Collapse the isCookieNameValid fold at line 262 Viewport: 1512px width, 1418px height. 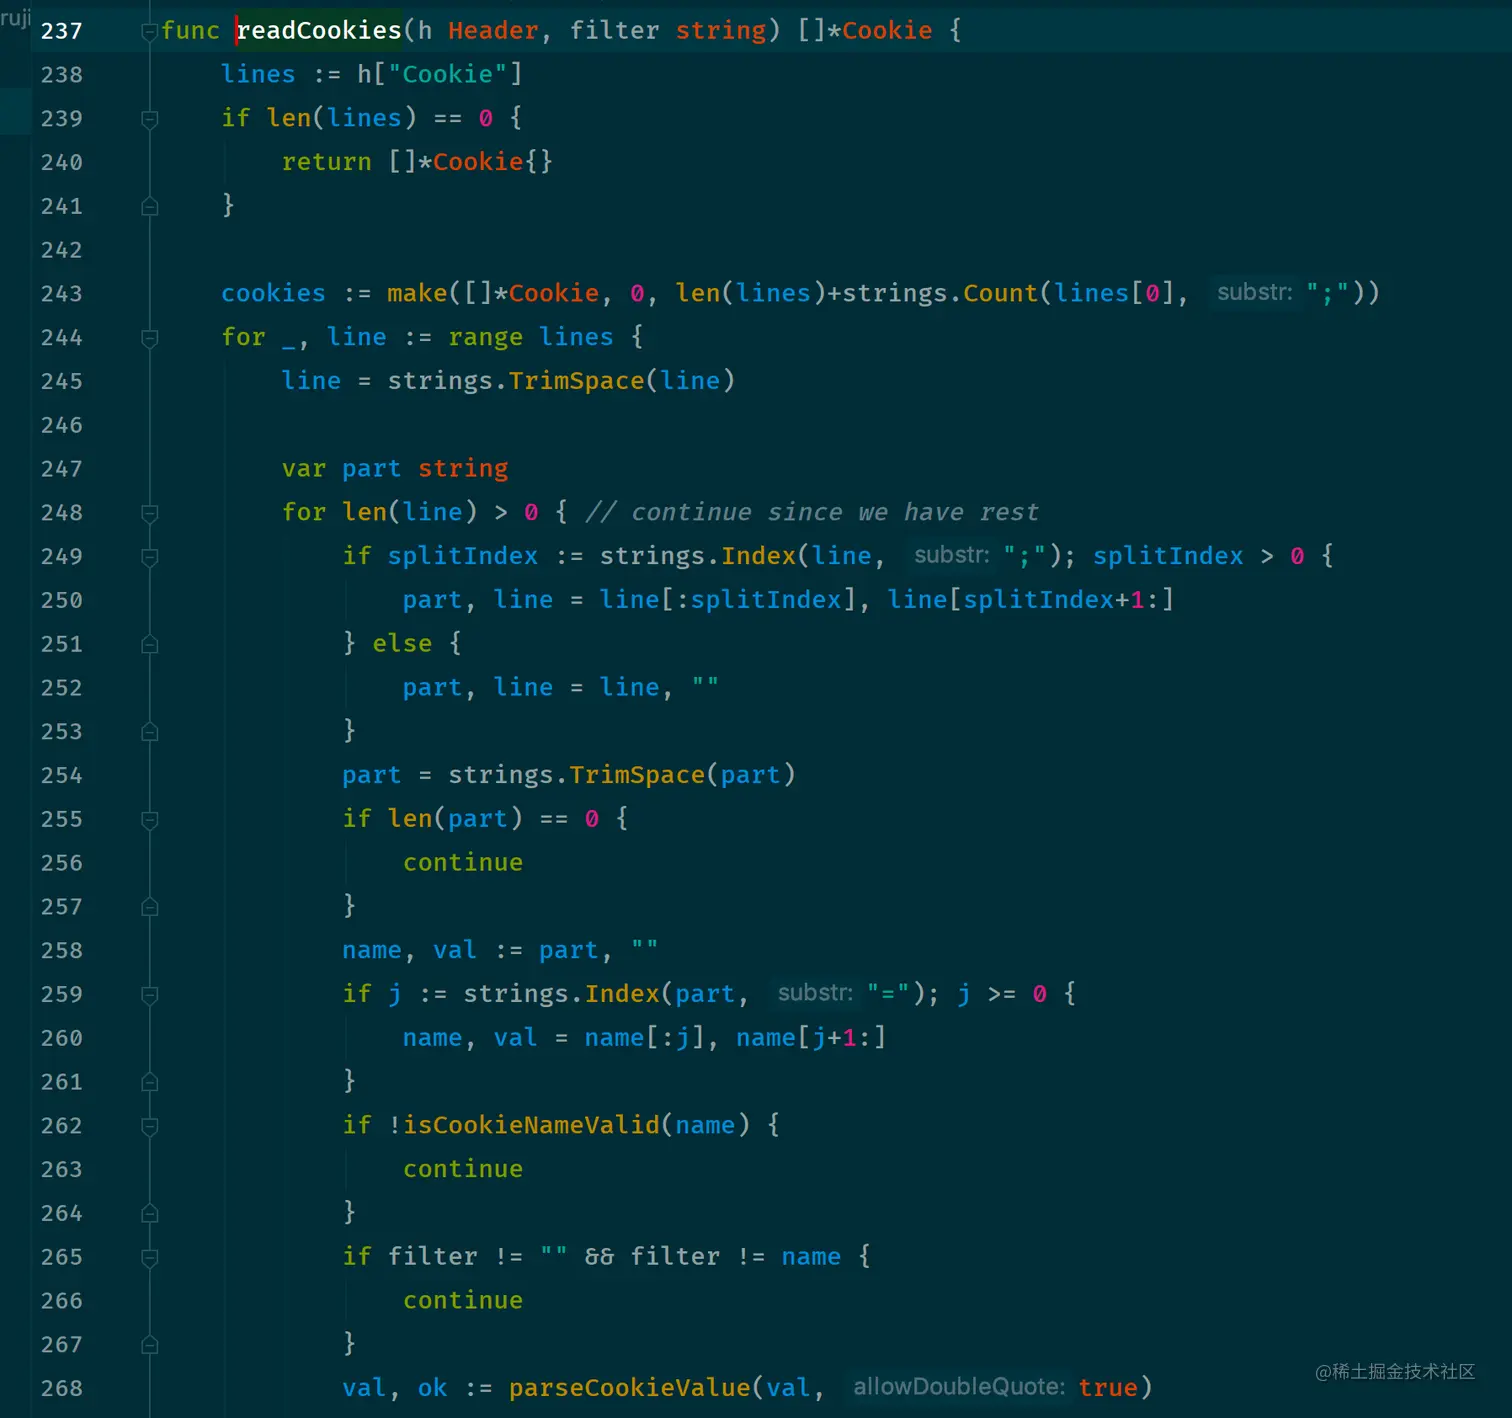click(150, 1126)
